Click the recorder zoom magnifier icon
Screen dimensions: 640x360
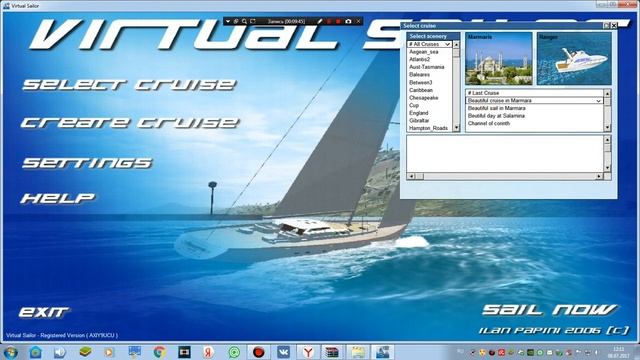tap(244, 21)
